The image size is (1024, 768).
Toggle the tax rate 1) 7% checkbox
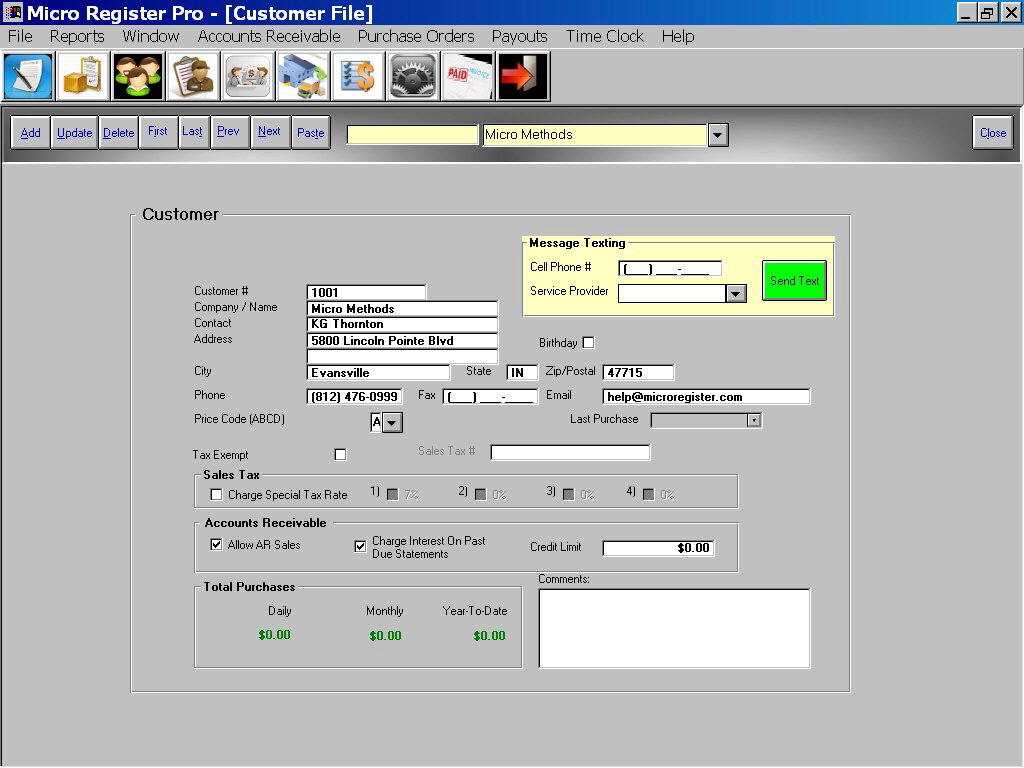point(392,494)
